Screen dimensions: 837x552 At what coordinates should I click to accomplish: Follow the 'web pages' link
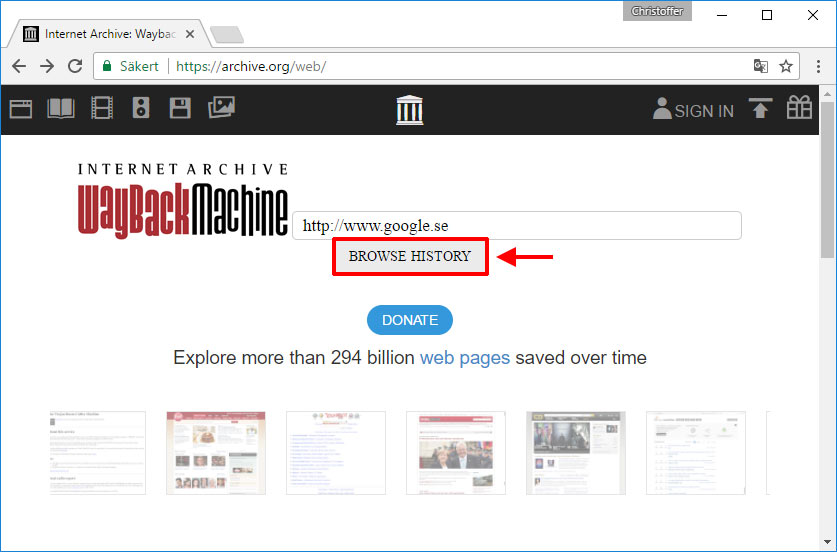tap(464, 357)
